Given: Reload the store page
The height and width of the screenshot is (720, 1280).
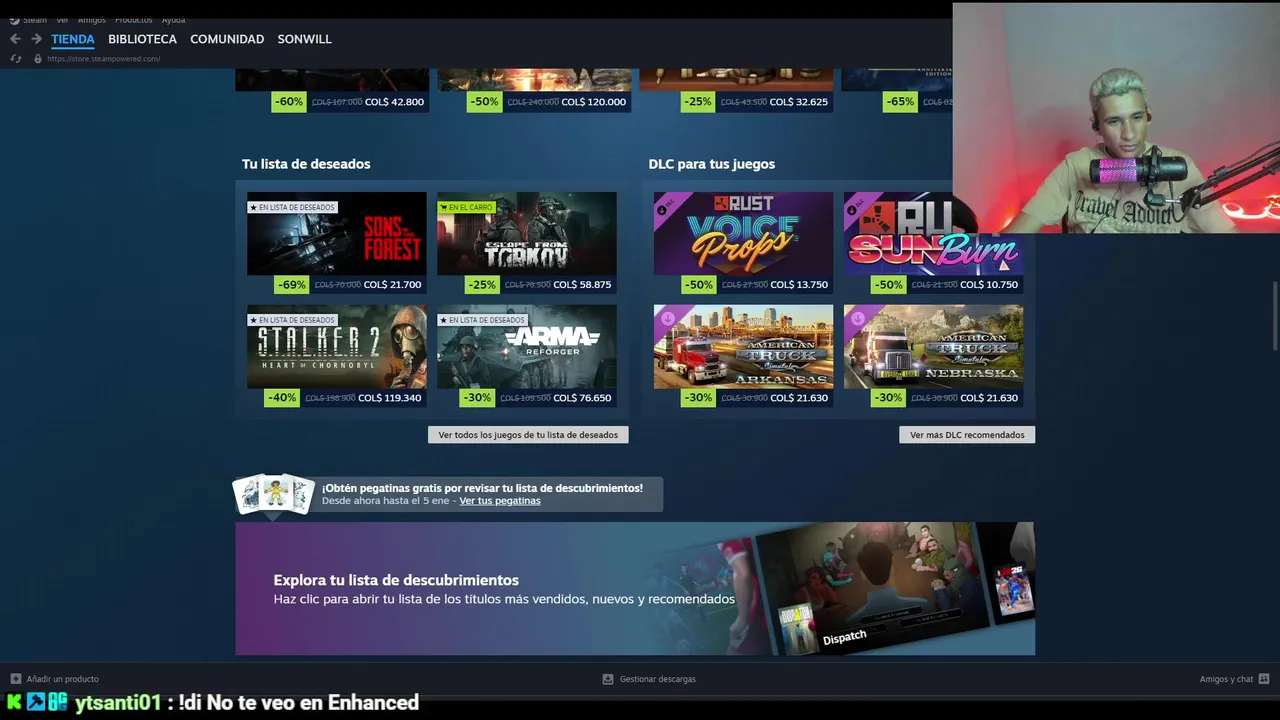Looking at the screenshot, I should [x=15, y=59].
